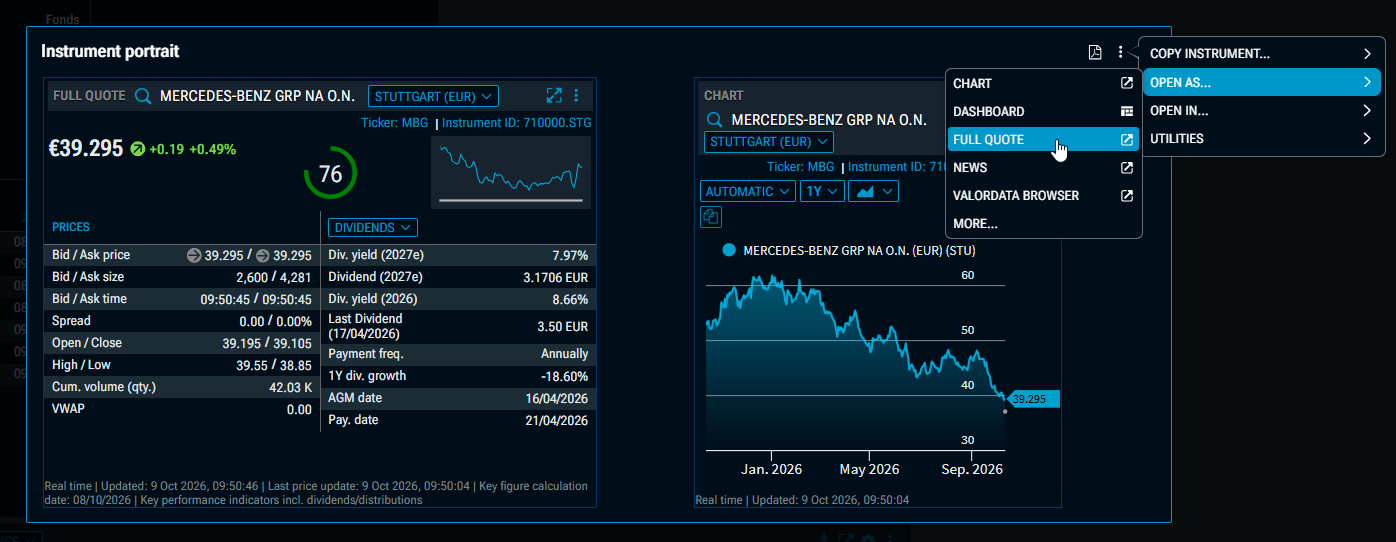
Task: Click the AGM date 16/04/2026 row
Action: (458, 398)
